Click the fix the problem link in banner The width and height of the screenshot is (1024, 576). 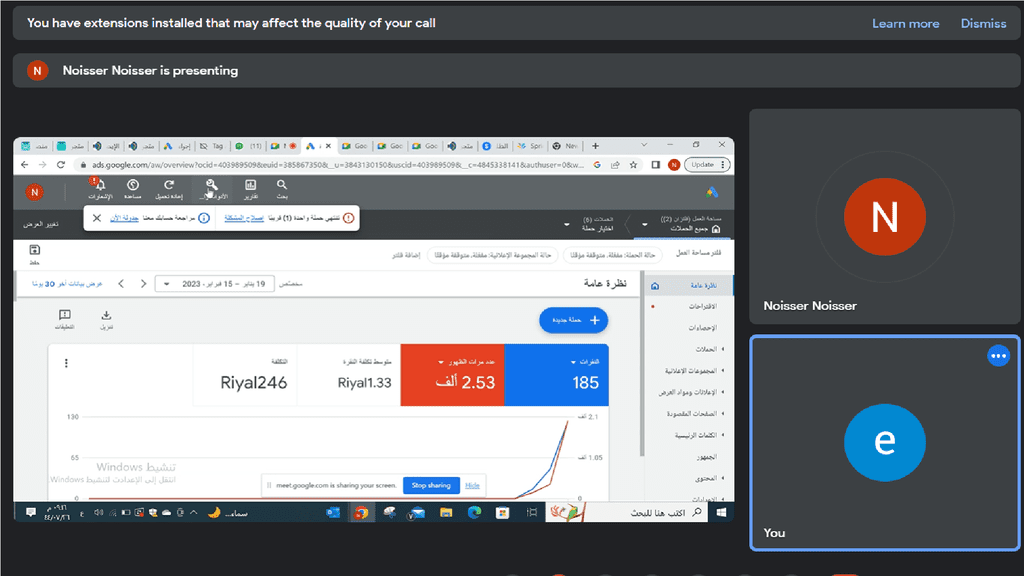tap(244, 218)
